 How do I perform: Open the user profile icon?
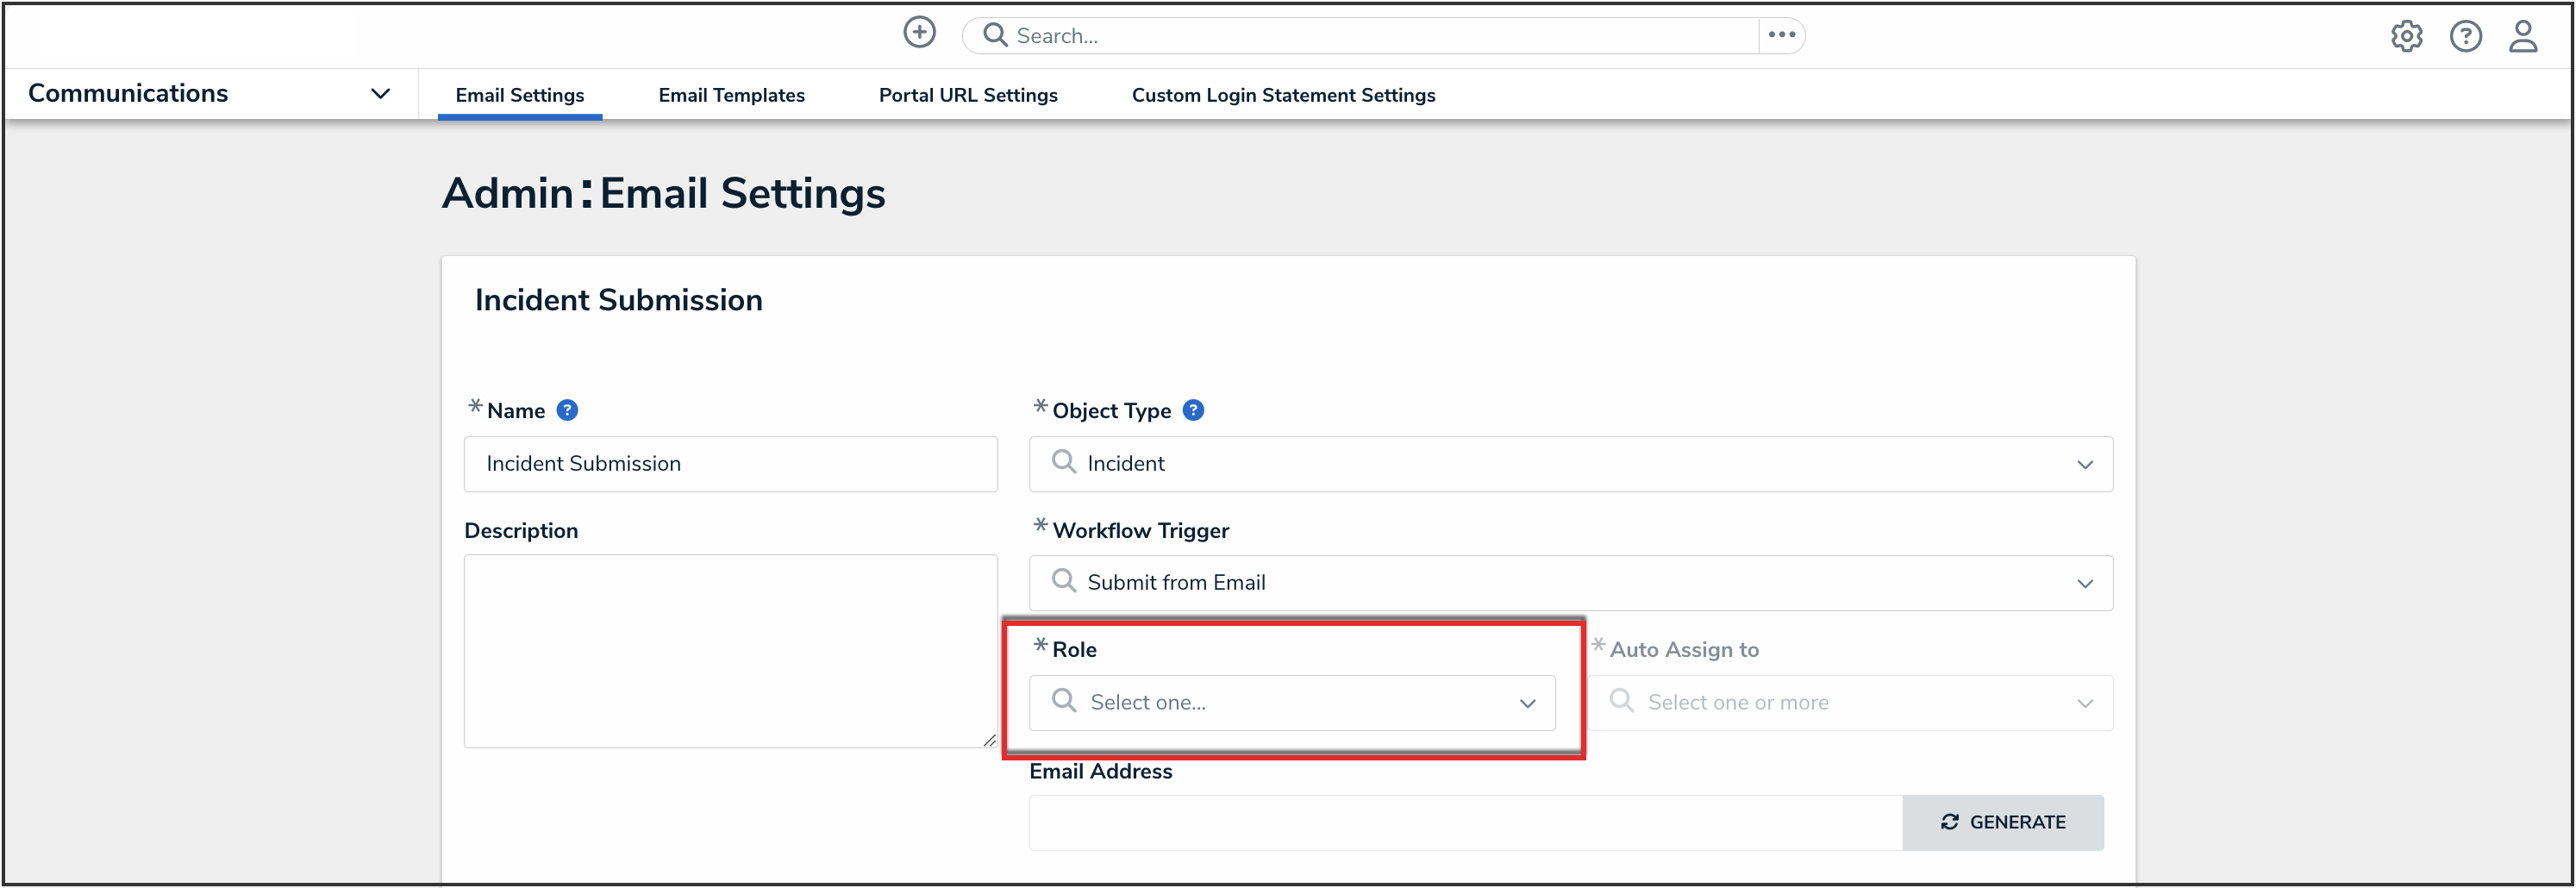point(2522,37)
